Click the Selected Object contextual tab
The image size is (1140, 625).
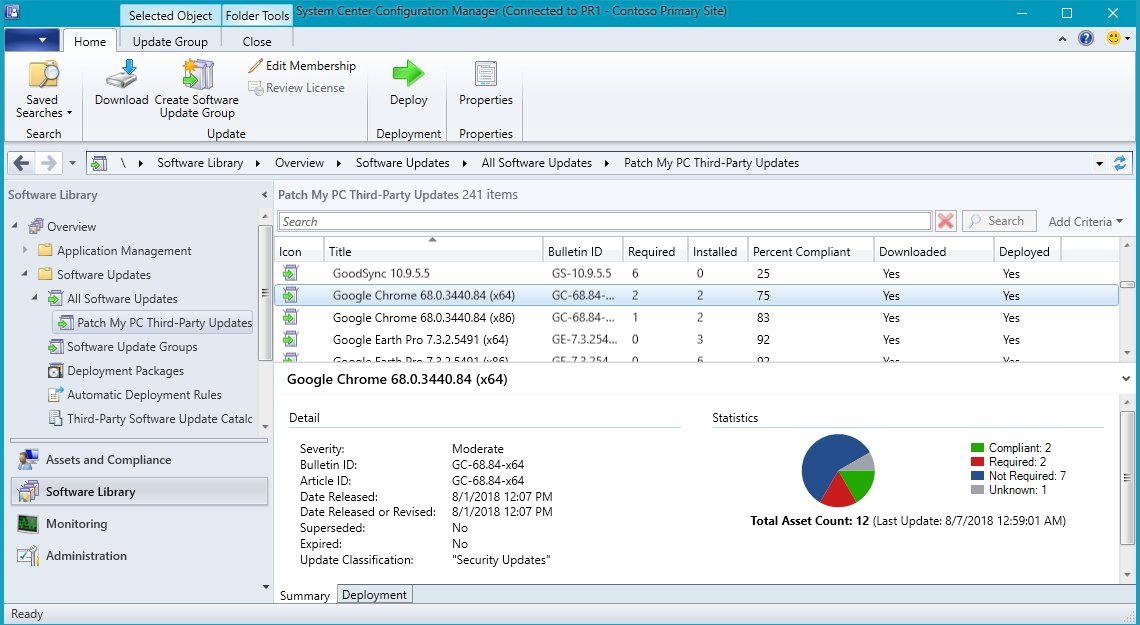[x=170, y=15]
